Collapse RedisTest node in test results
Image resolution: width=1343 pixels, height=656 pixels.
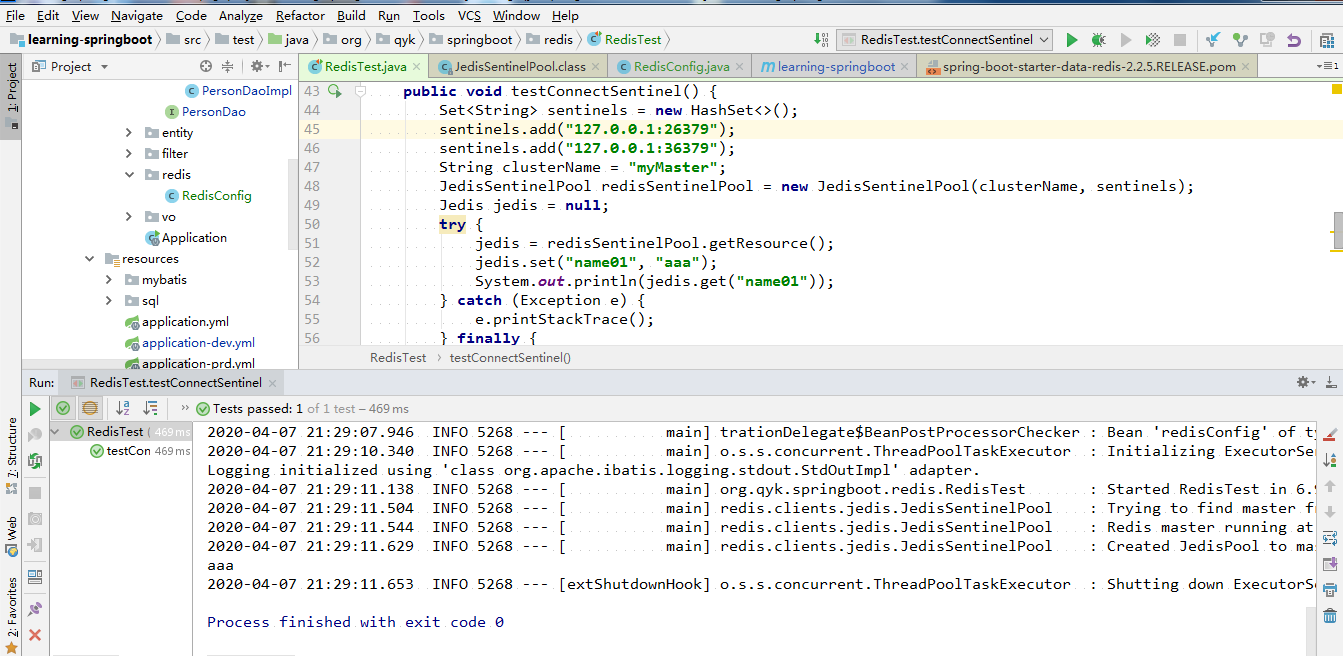pyautogui.click(x=57, y=432)
